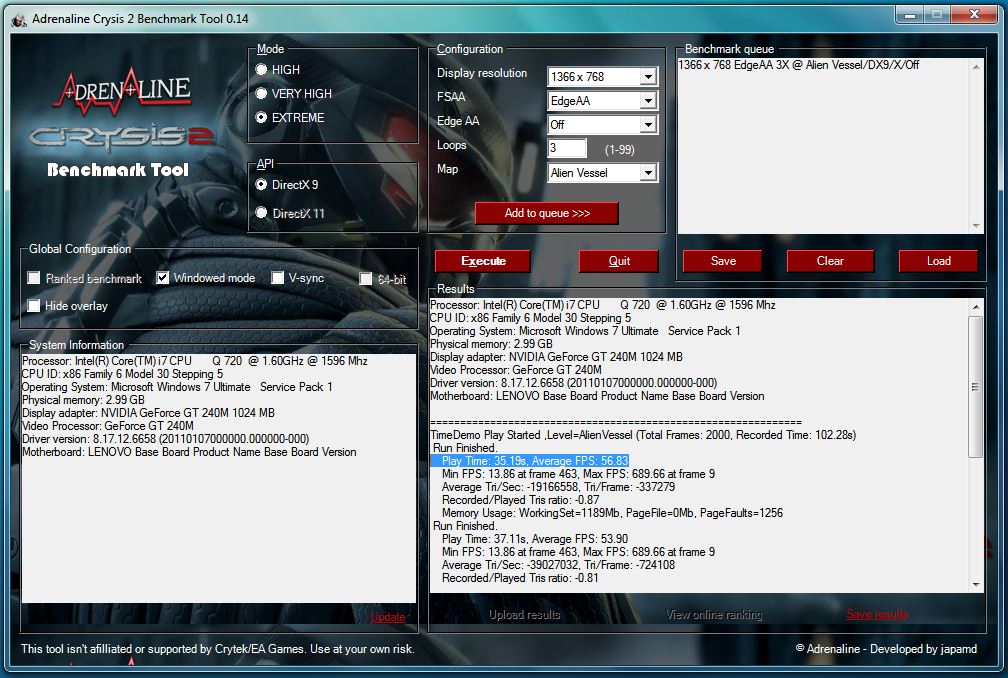Choose the EXTREME quality mode

click(x=261, y=118)
